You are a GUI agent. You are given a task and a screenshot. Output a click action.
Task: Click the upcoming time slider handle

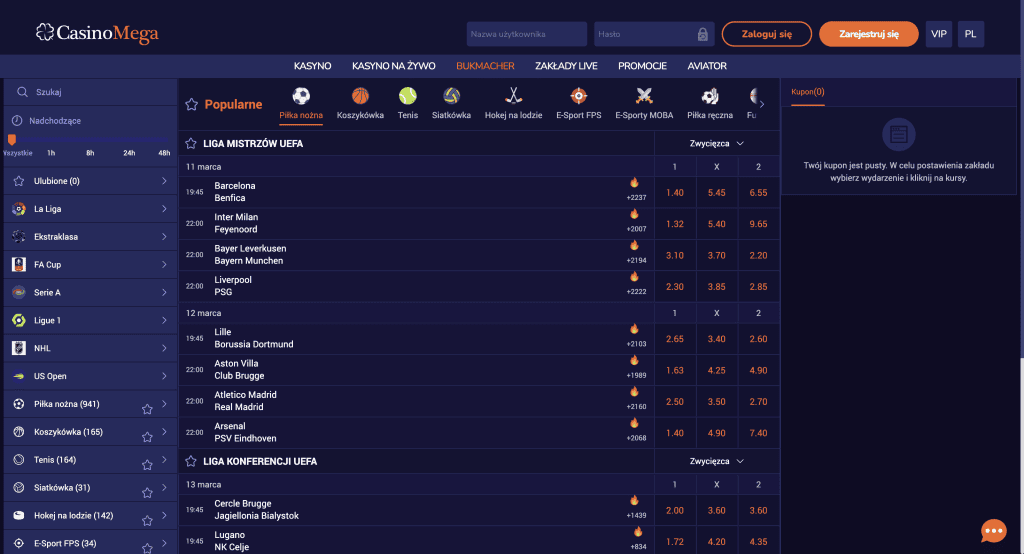pos(12,139)
